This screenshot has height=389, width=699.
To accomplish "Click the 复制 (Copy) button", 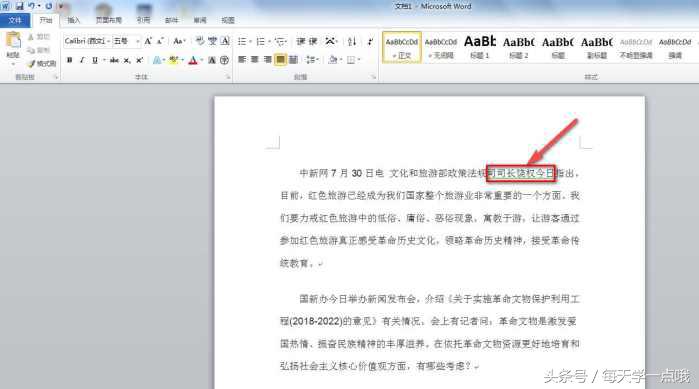I will point(39,50).
